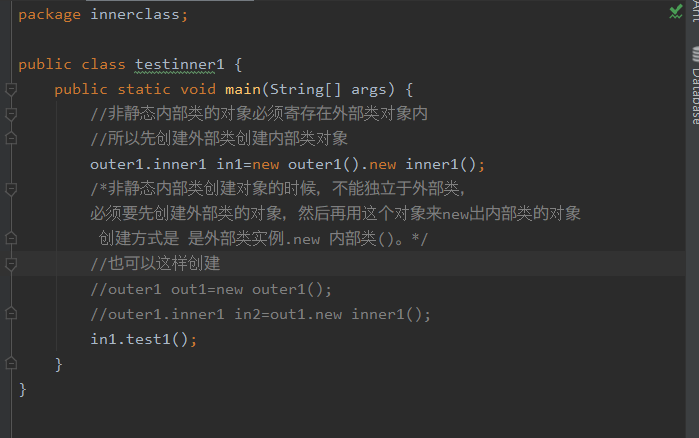Click fold end marker beside //所以先创建外部类 line

[11, 139]
